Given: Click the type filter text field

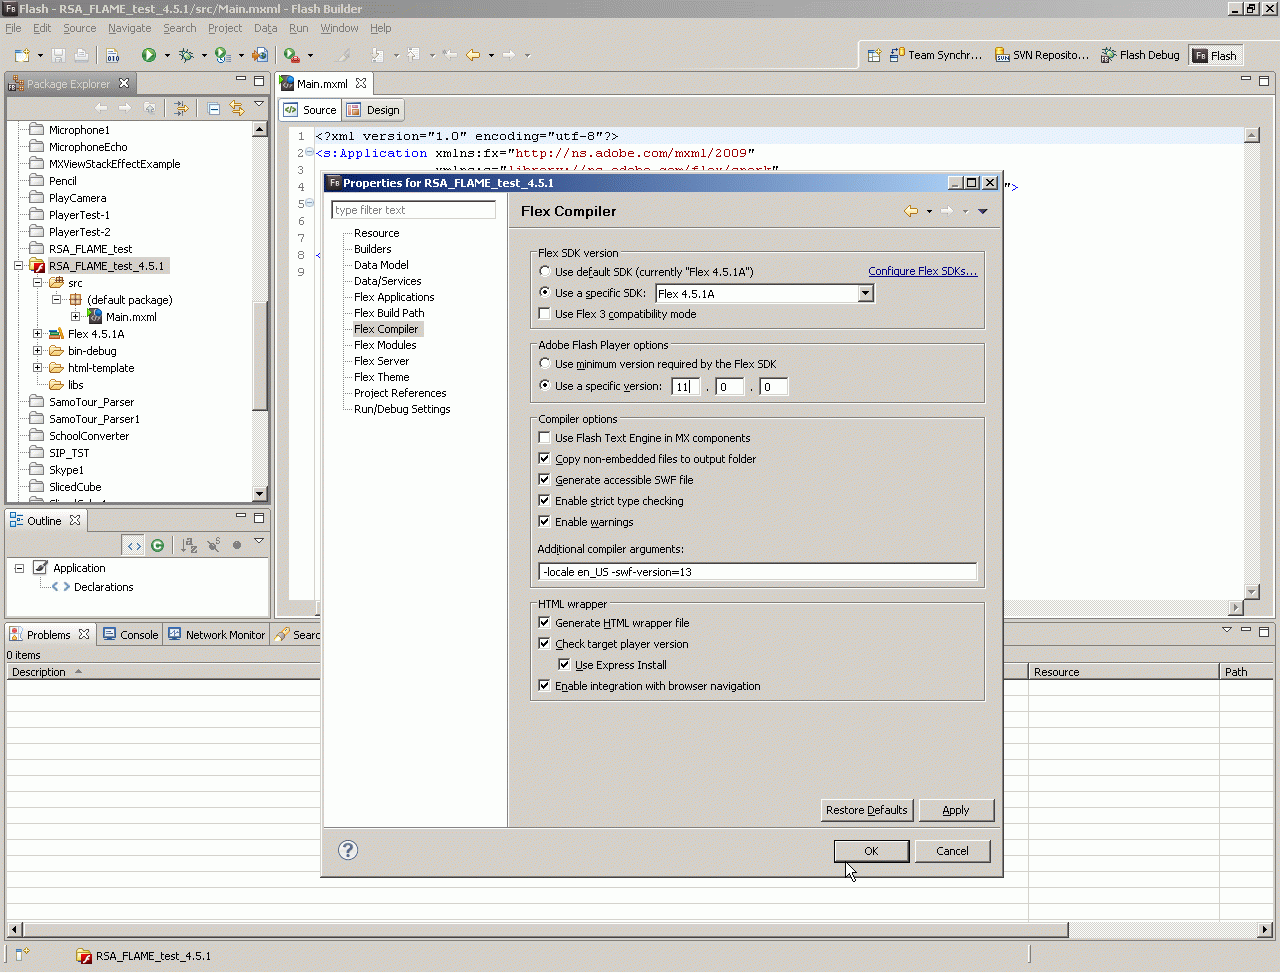Looking at the screenshot, I should [x=414, y=210].
